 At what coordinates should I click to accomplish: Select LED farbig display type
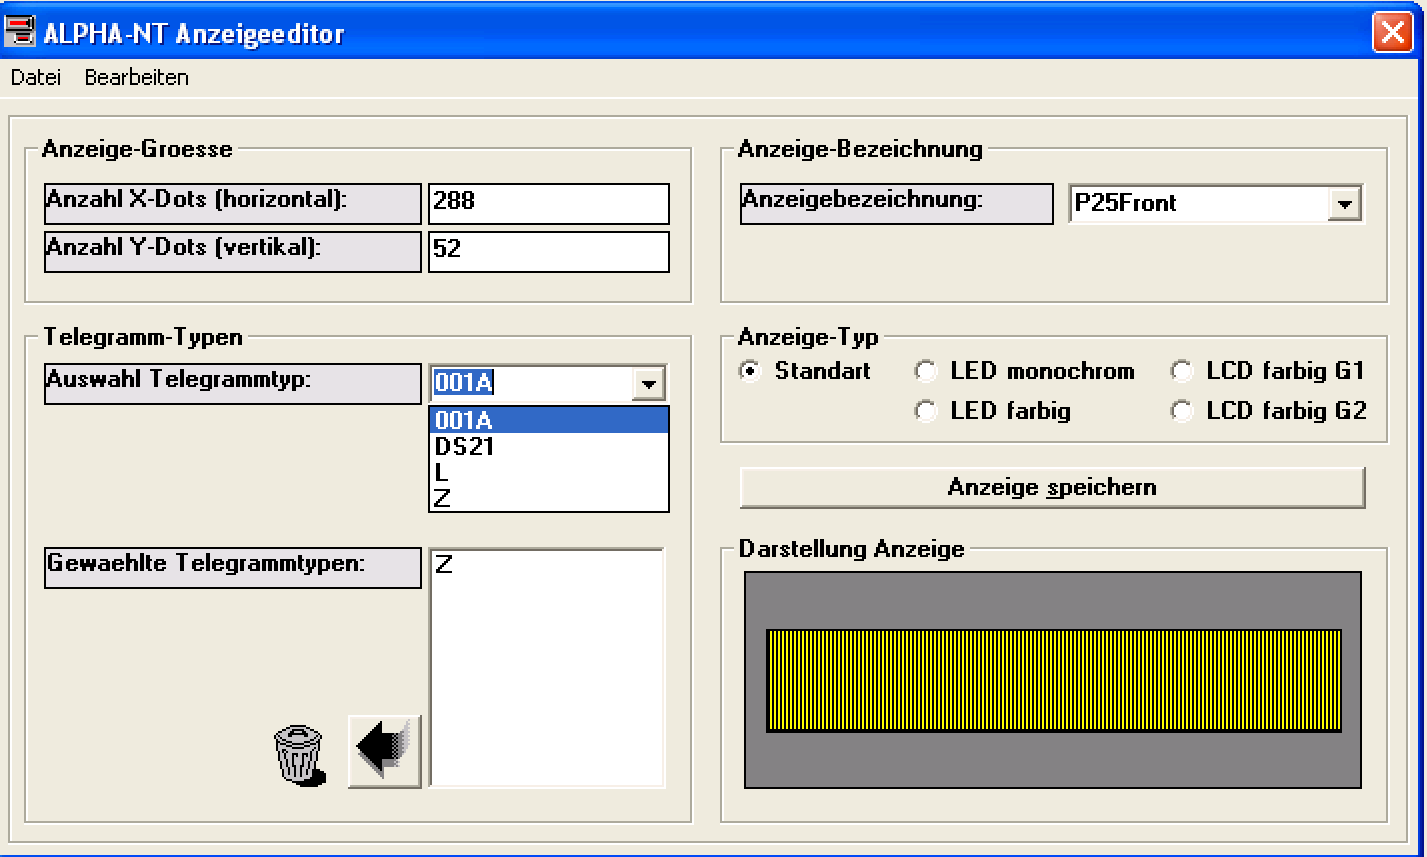(x=926, y=411)
